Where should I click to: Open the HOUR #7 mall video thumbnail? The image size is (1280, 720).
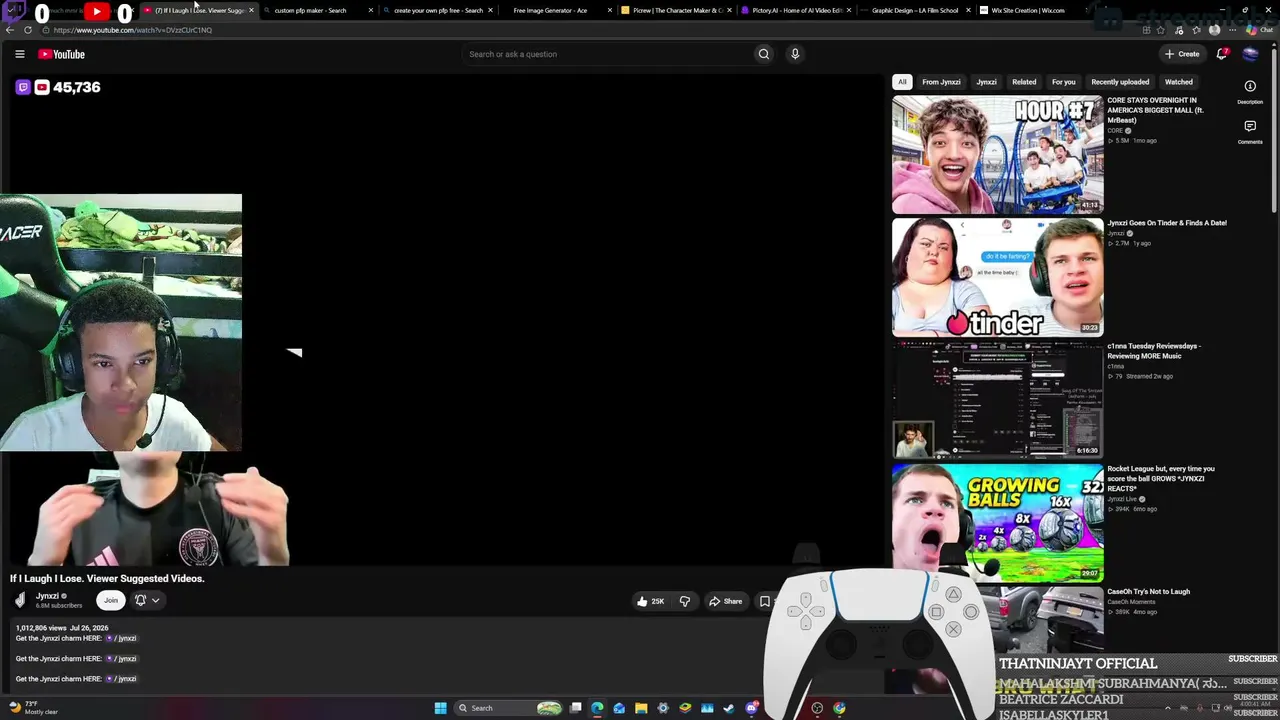point(998,154)
